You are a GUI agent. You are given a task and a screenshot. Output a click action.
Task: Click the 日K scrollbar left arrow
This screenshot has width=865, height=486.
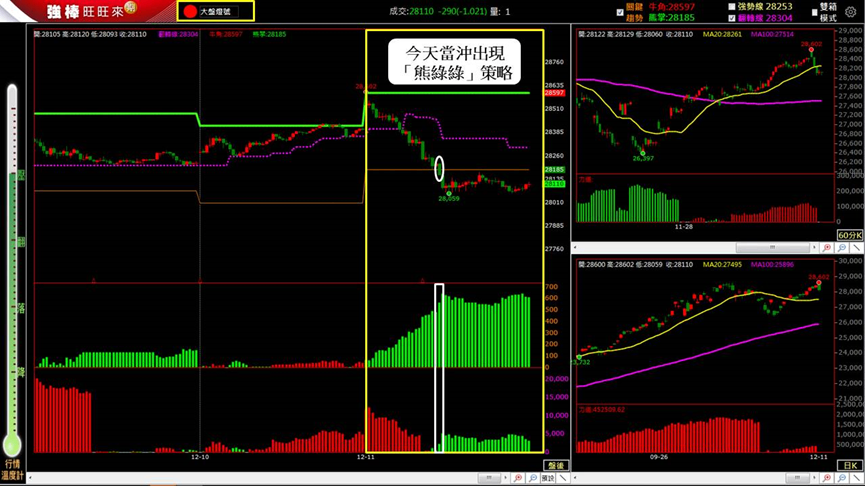[575, 478]
